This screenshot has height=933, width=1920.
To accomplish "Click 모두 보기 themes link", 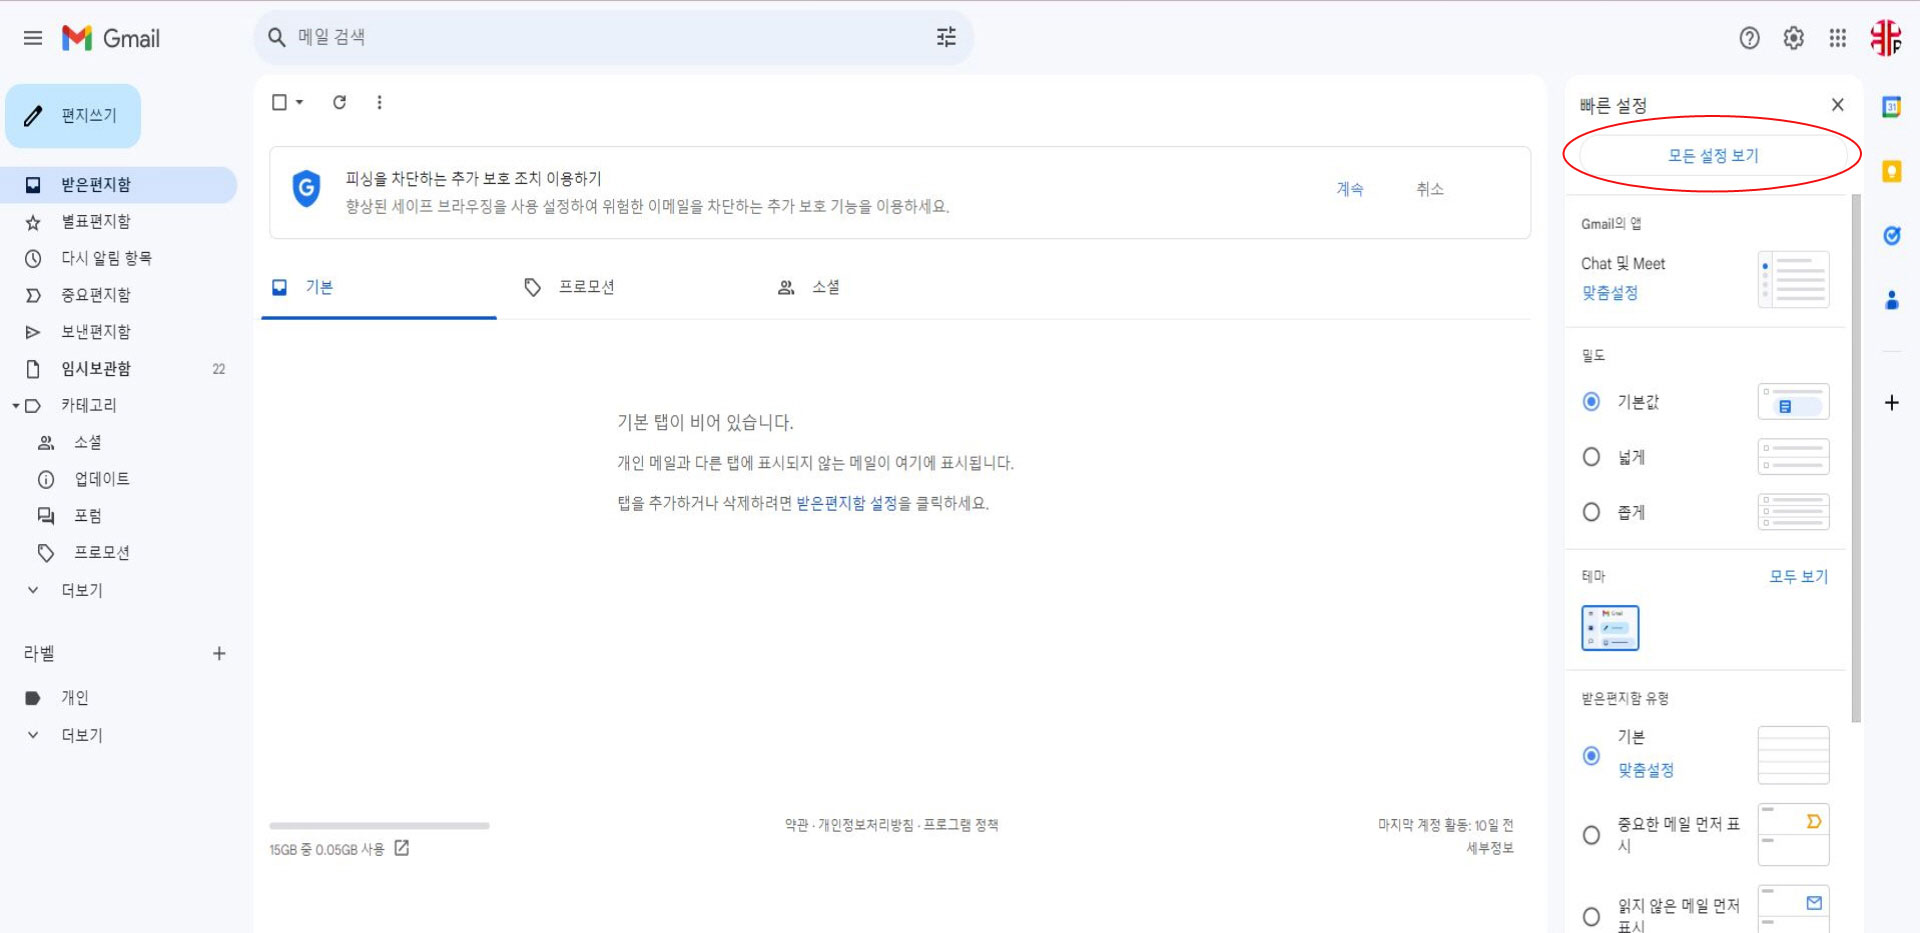I will click(x=1798, y=576).
